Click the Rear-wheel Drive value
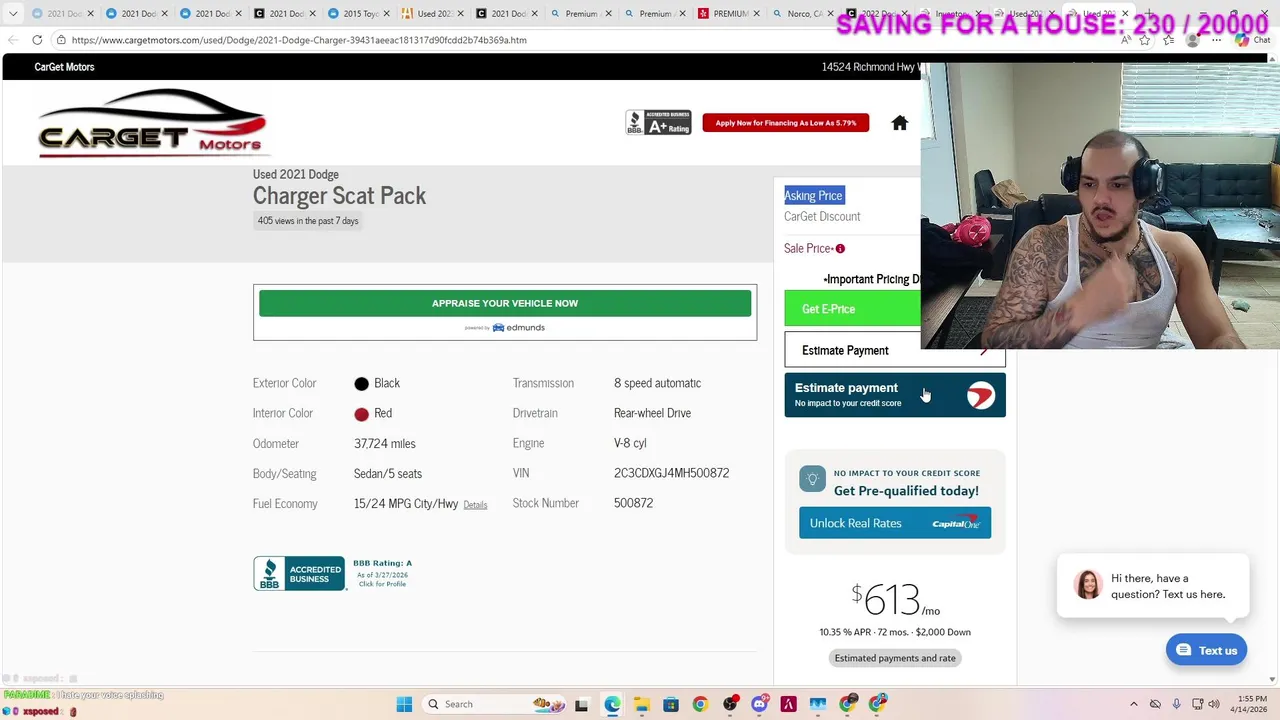Screen dimensions: 1280x720 coord(652,413)
